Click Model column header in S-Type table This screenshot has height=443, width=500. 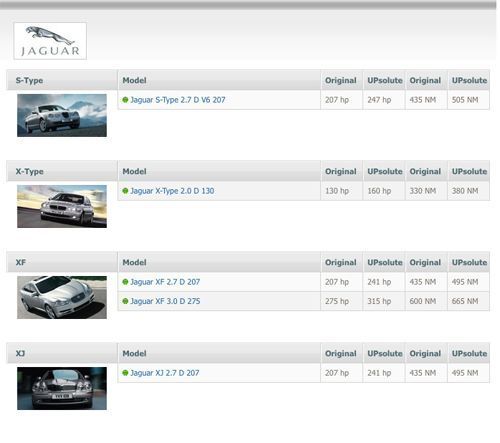coord(134,80)
